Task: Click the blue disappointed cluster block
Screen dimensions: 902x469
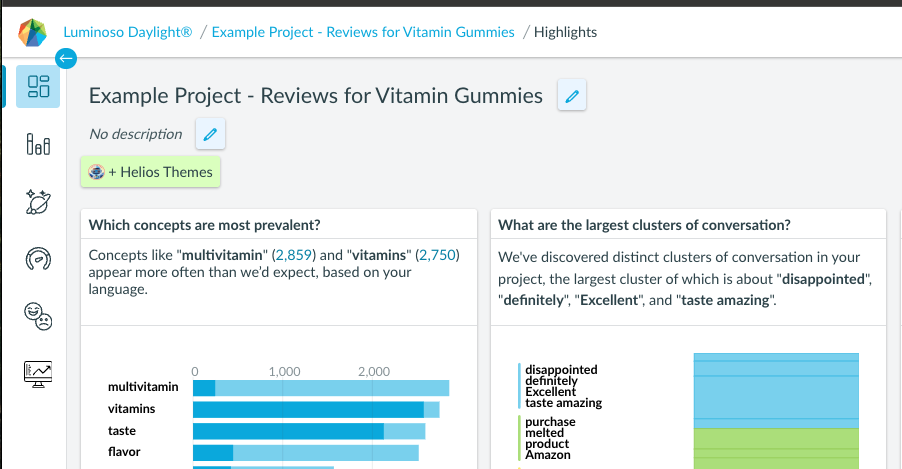Action: pyautogui.click(x=776, y=391)
